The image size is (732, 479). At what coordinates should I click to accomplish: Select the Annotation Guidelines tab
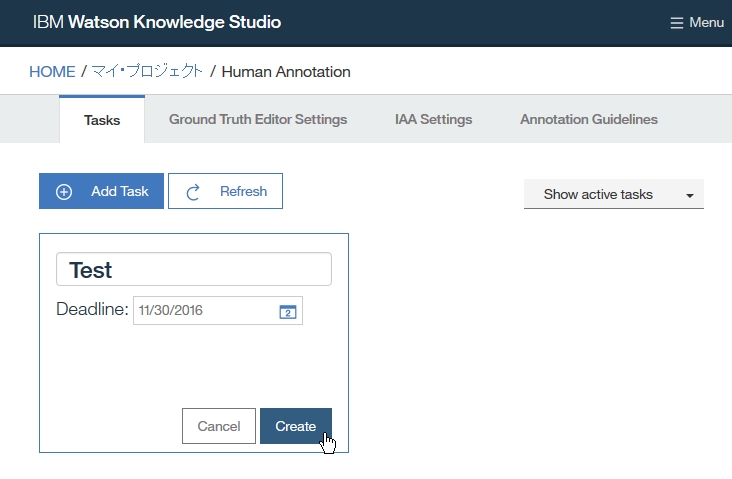pos(589,120)
